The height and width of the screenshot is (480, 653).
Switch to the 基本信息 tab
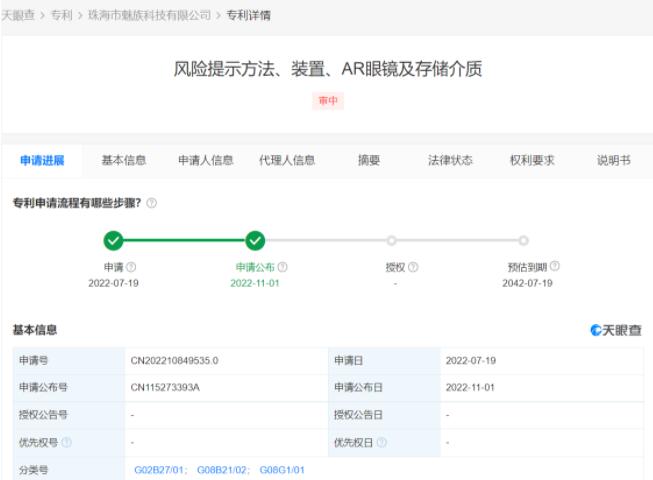click(124, 160)
